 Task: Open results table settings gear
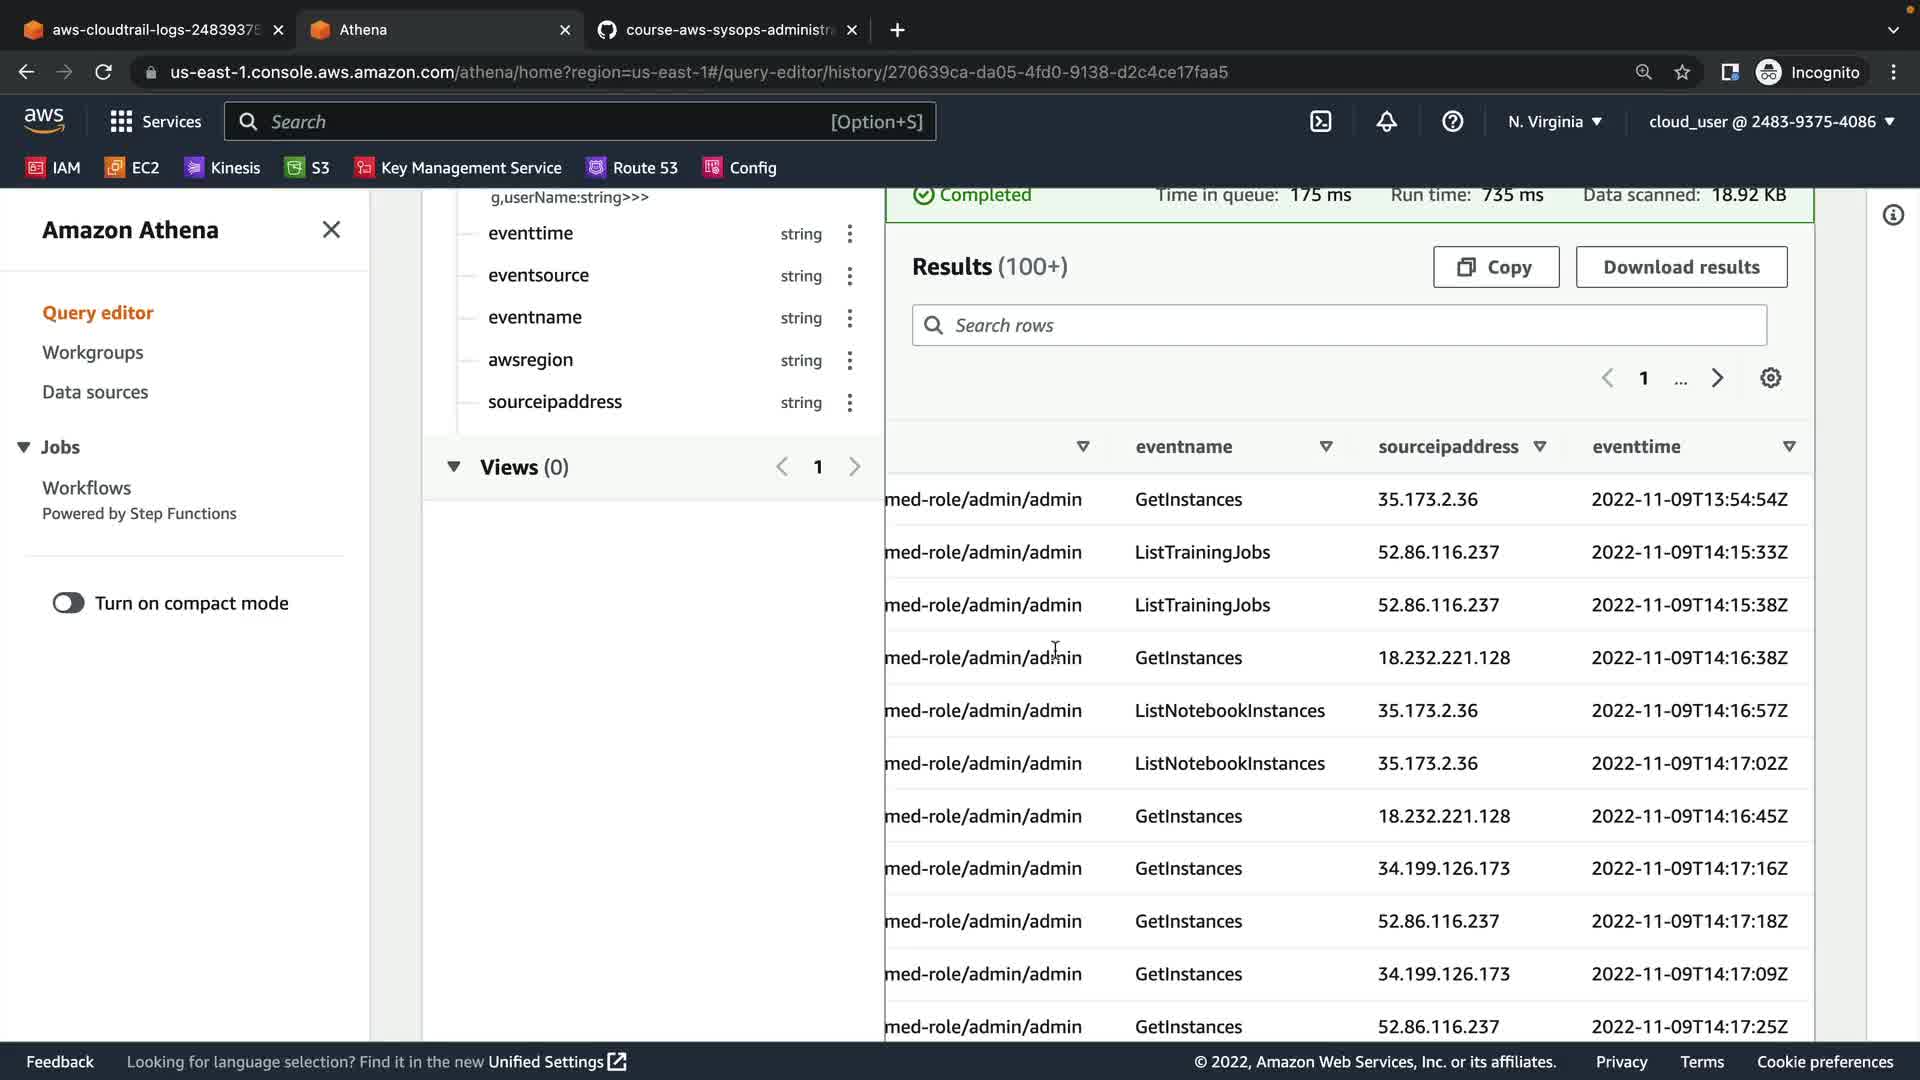(x=1770, y=378)
